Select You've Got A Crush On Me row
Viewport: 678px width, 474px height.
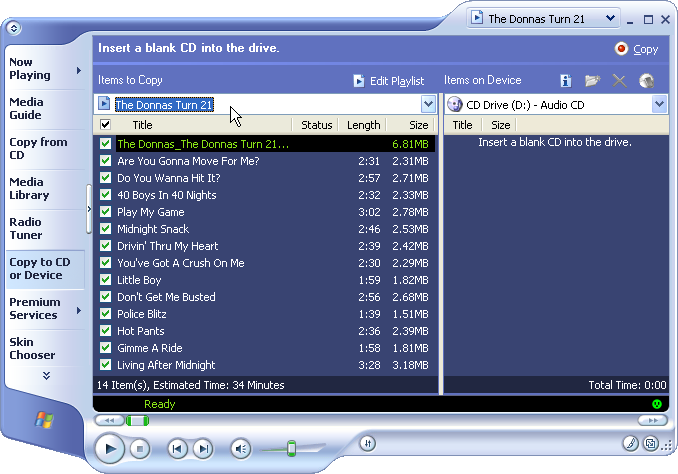(264, 263)
